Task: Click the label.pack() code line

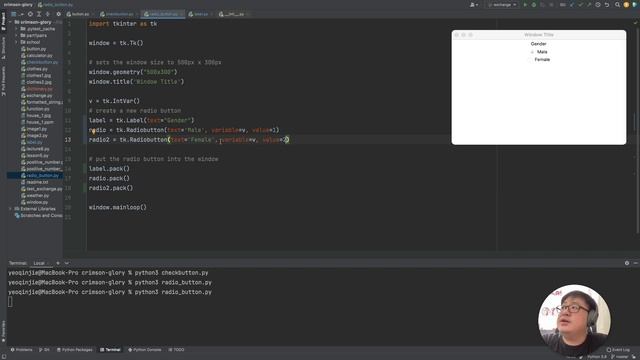Action: pyautogui.click(x=109, y=169)
